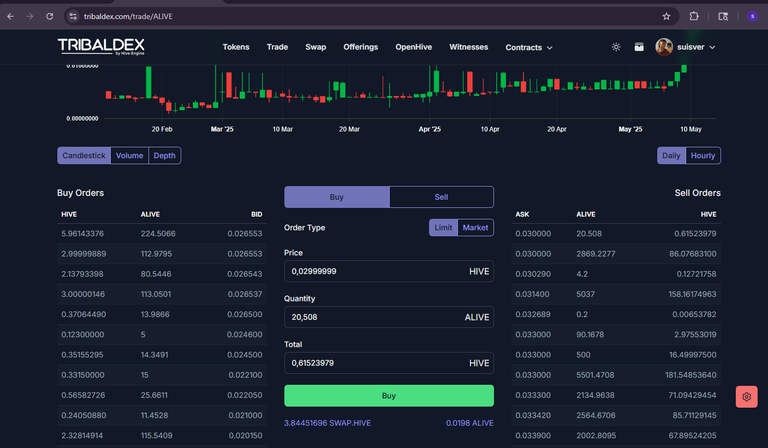The height and width of the screenshot is (448, 768).
Task: Expand the Contracts dropdown menu
Action: pos(529,47)
